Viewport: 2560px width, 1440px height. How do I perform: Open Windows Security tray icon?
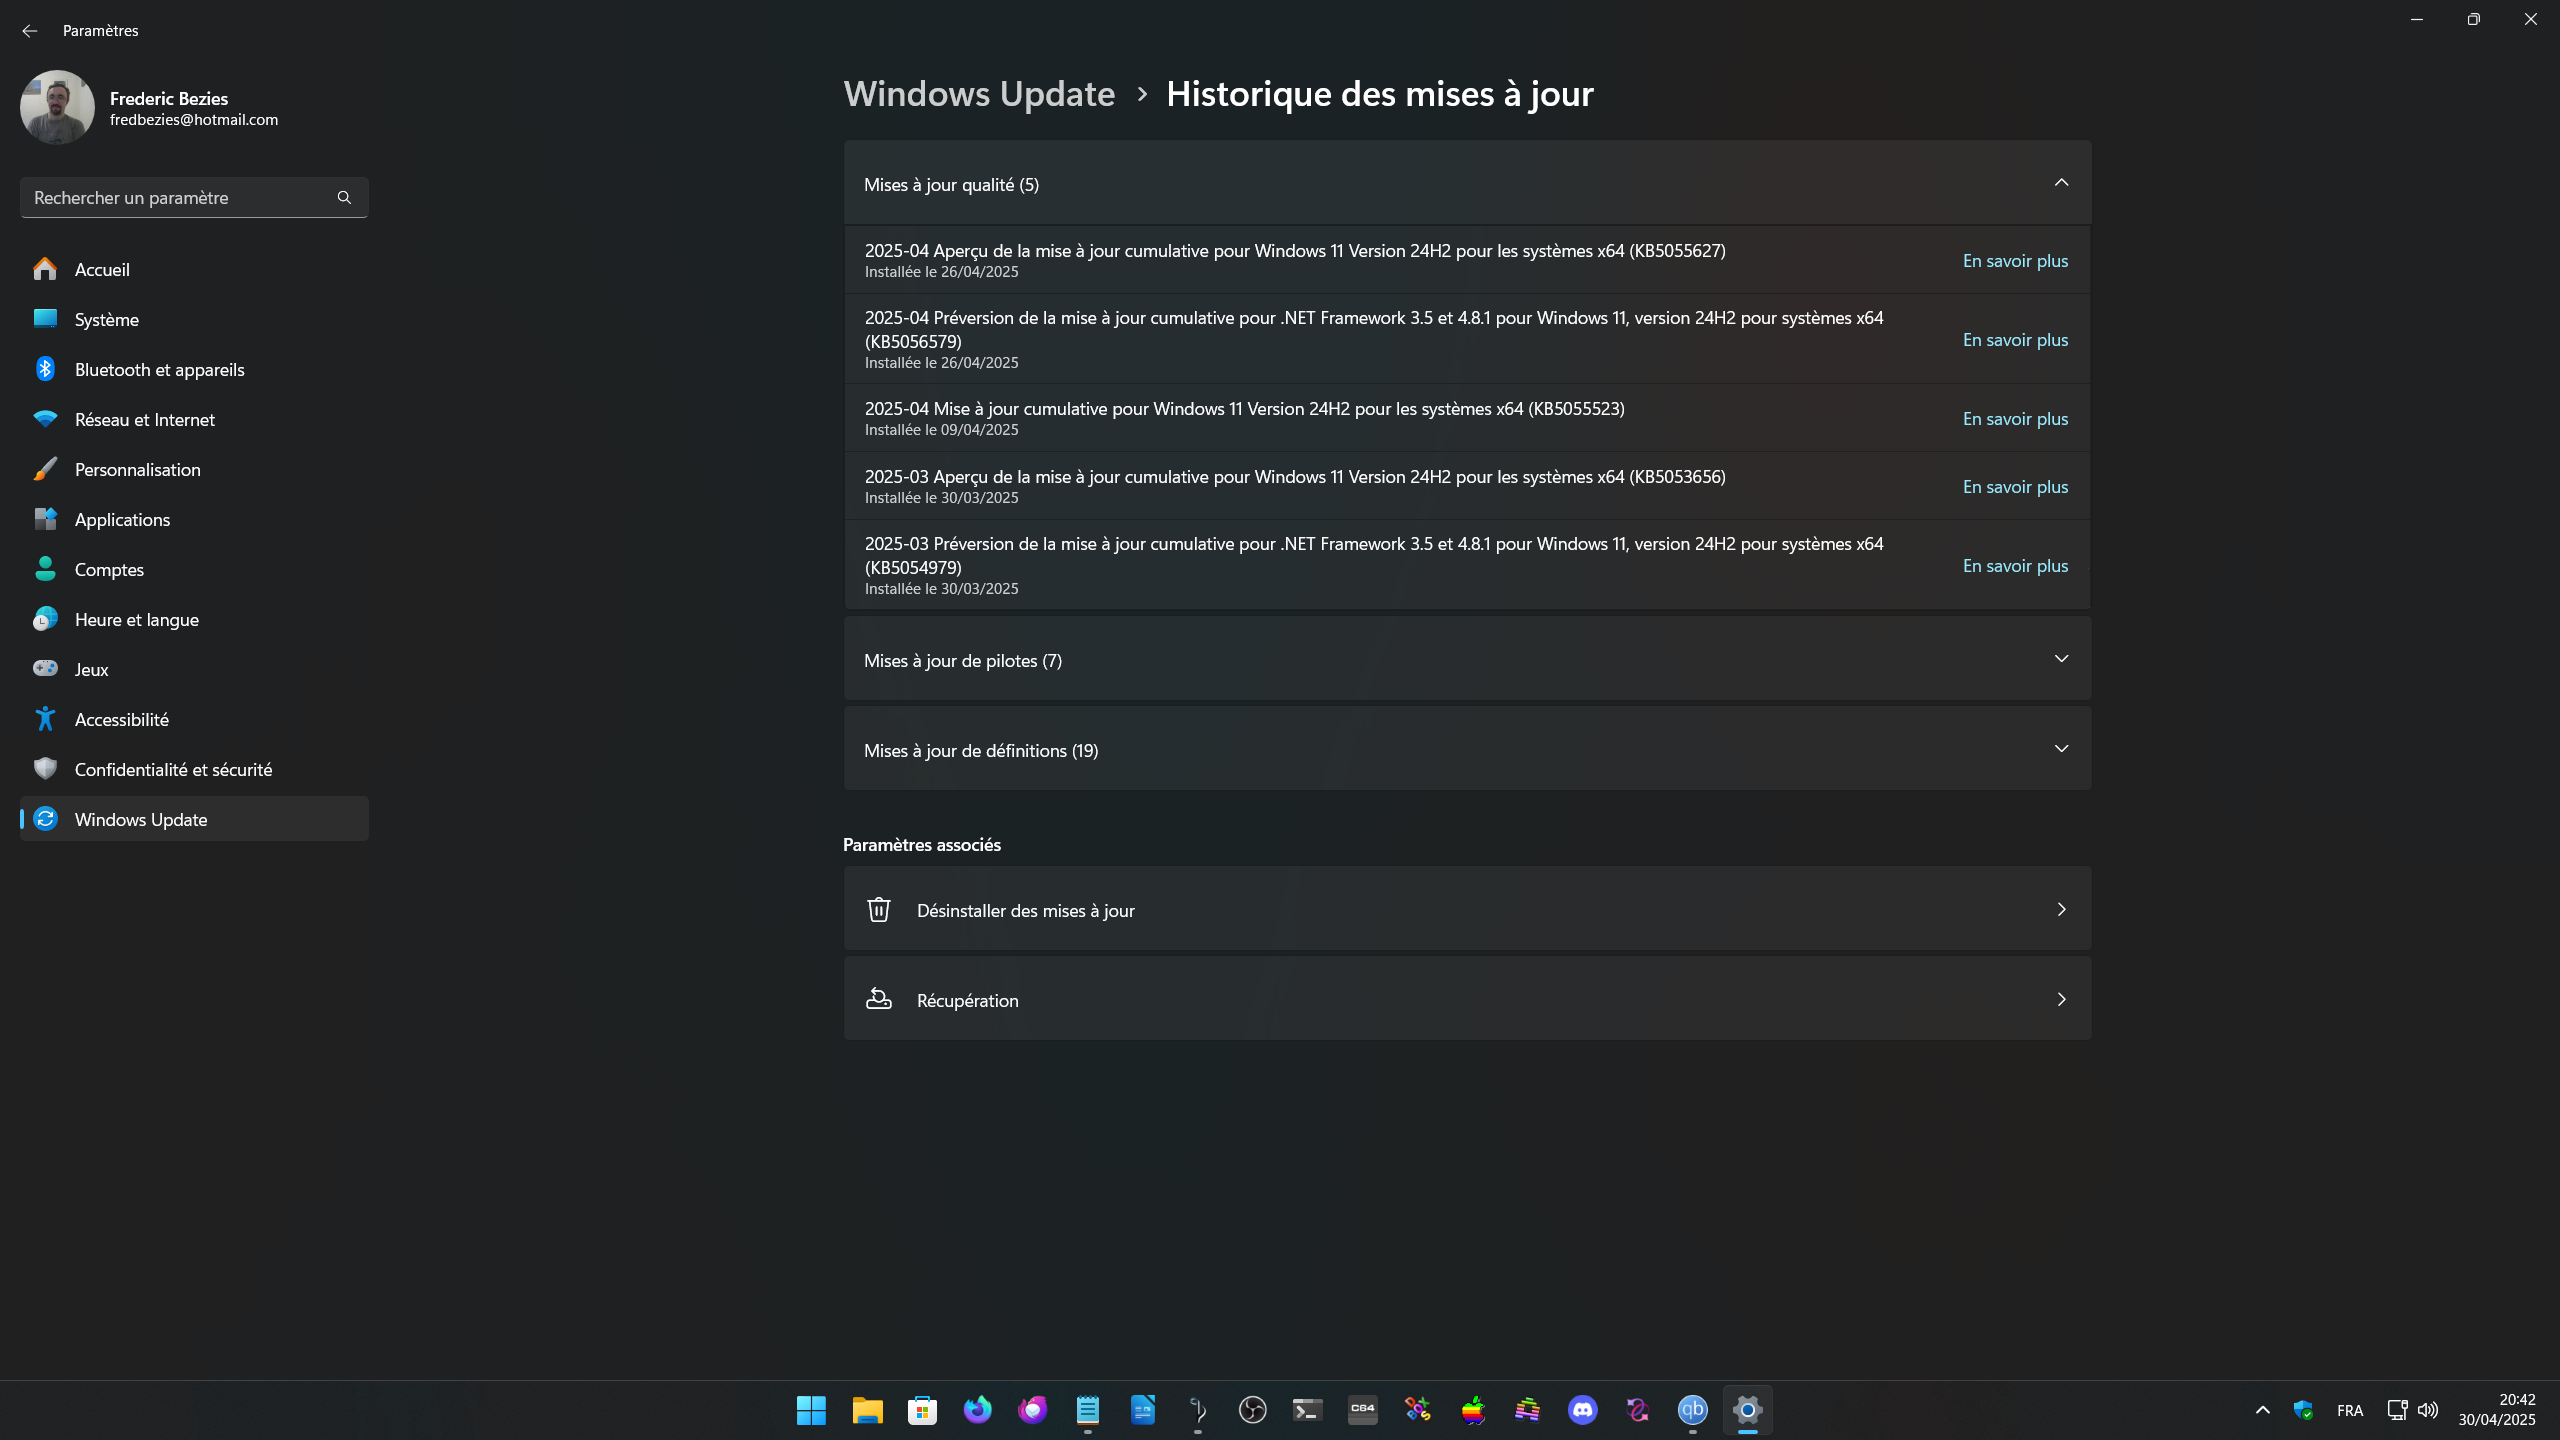[x=2303, y=1410]
